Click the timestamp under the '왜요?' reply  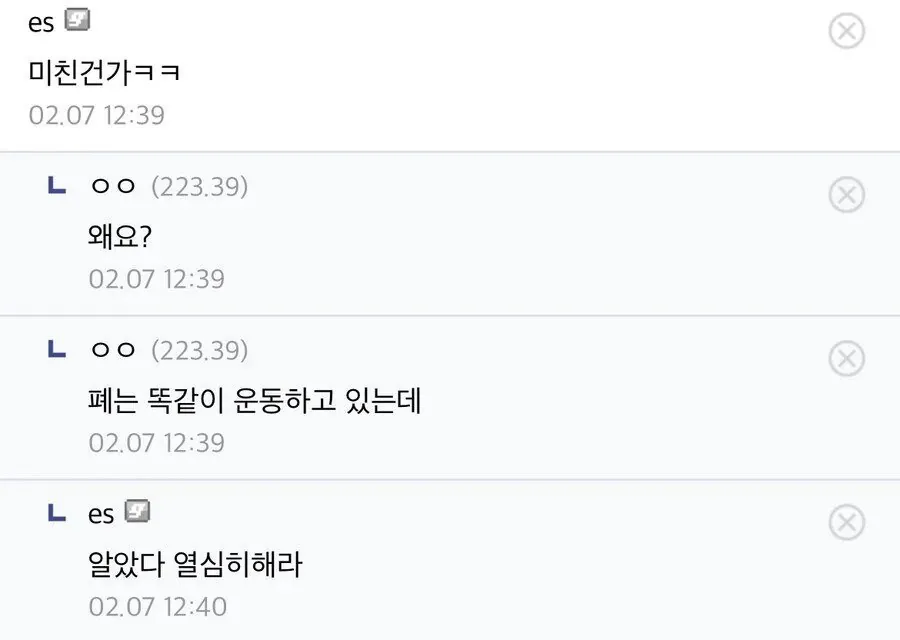pos(155,279)
